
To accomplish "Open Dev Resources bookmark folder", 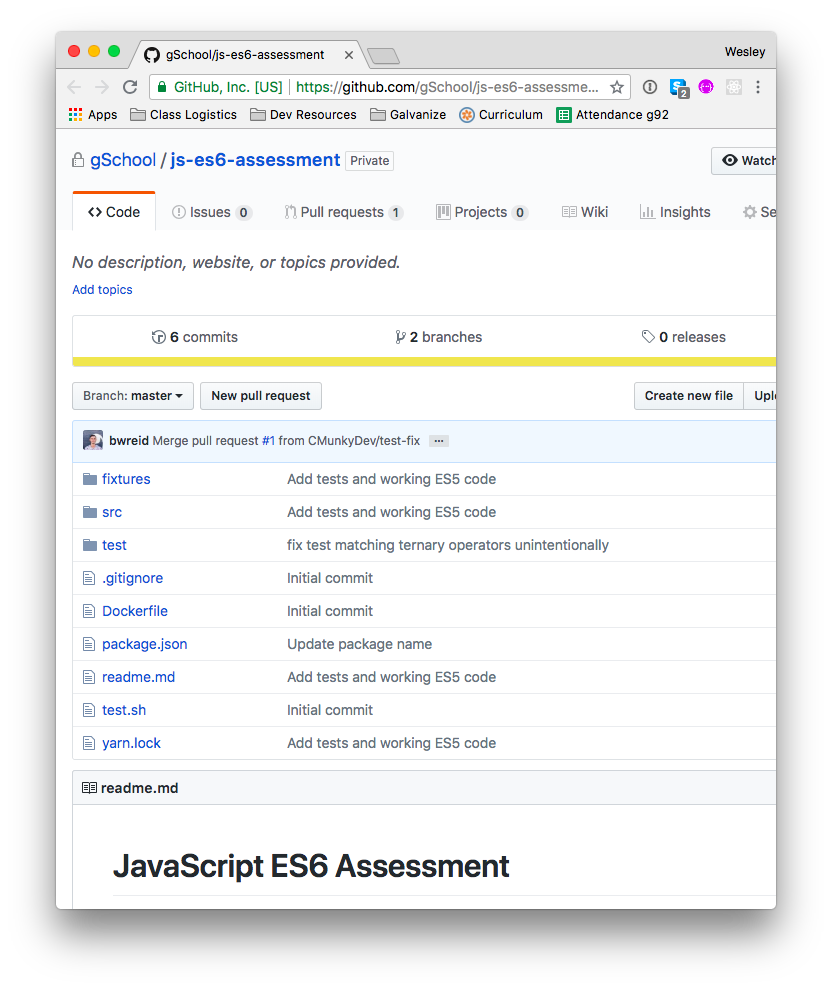I will (x=303, y=115).
